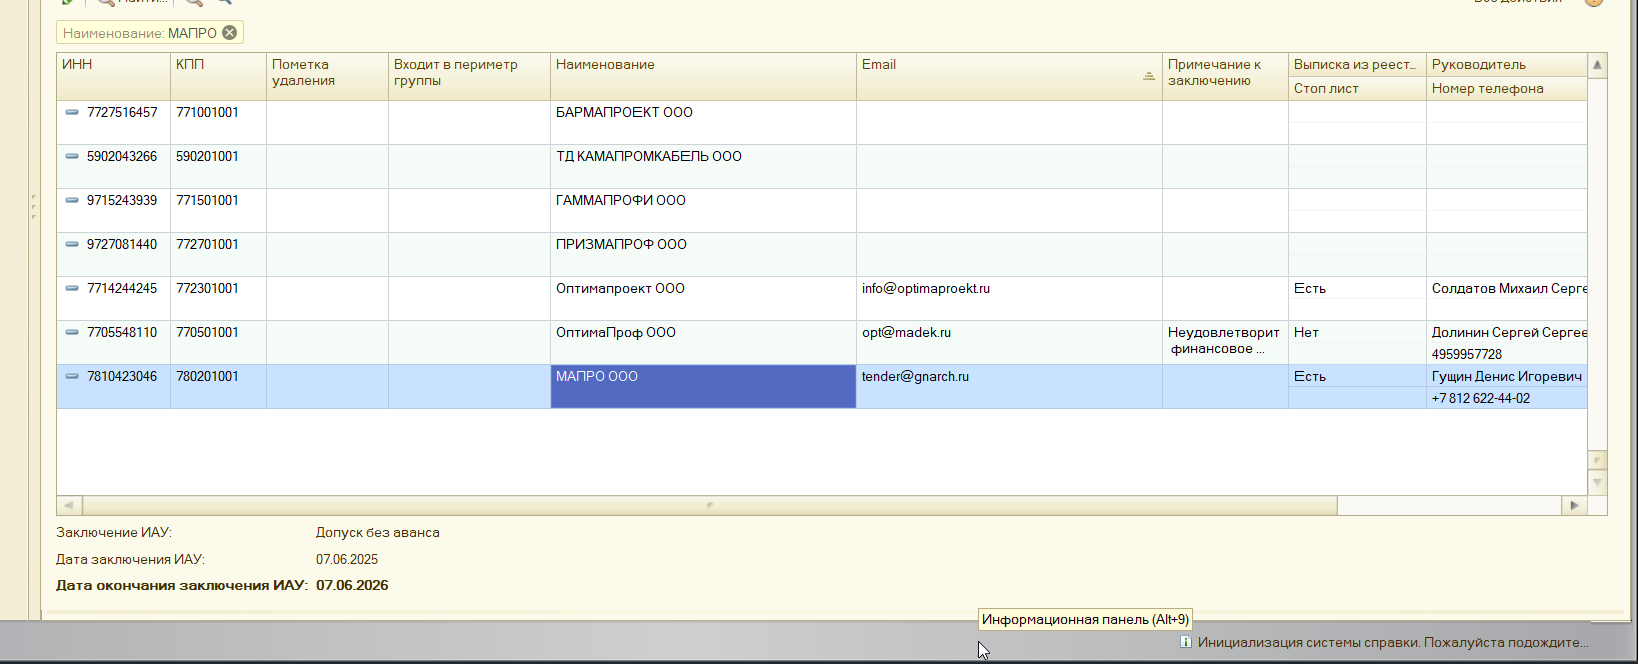
Task: Click the info icon in the status bar
Action: click(x=1185, y=642)
